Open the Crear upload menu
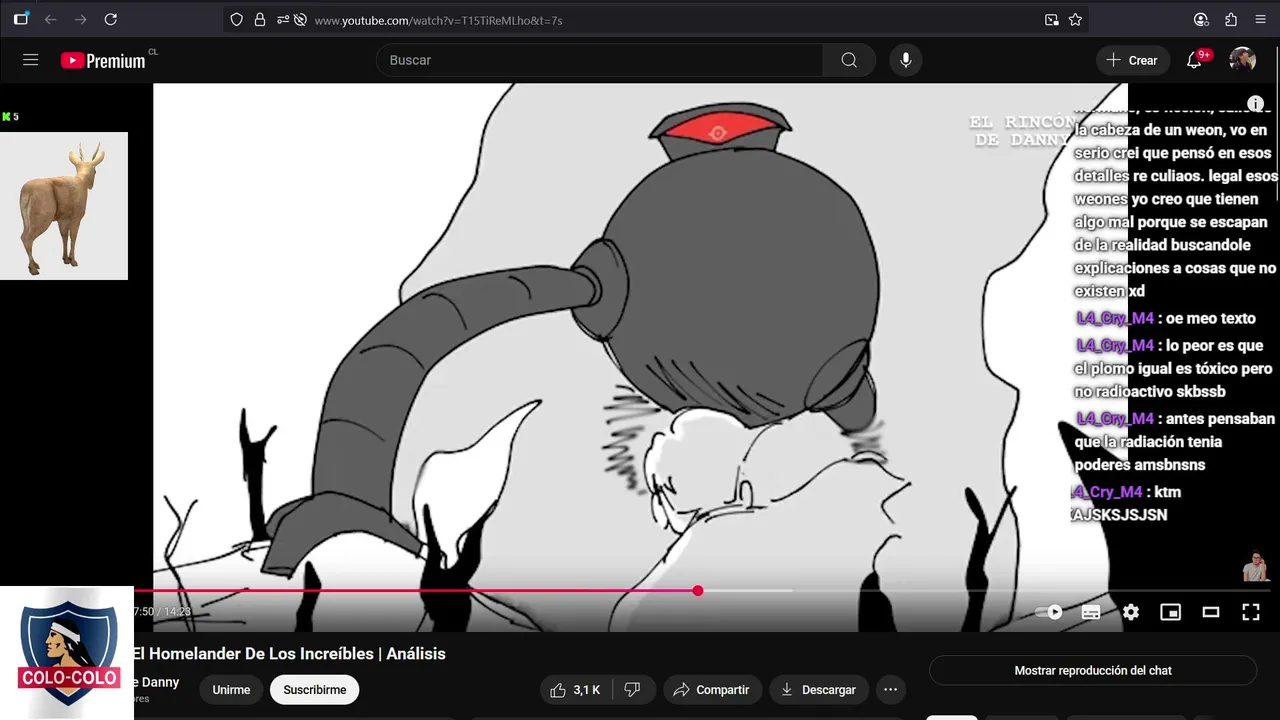Image resolution: width=1280 pixels, height=720 pixels. (1132, 60)
